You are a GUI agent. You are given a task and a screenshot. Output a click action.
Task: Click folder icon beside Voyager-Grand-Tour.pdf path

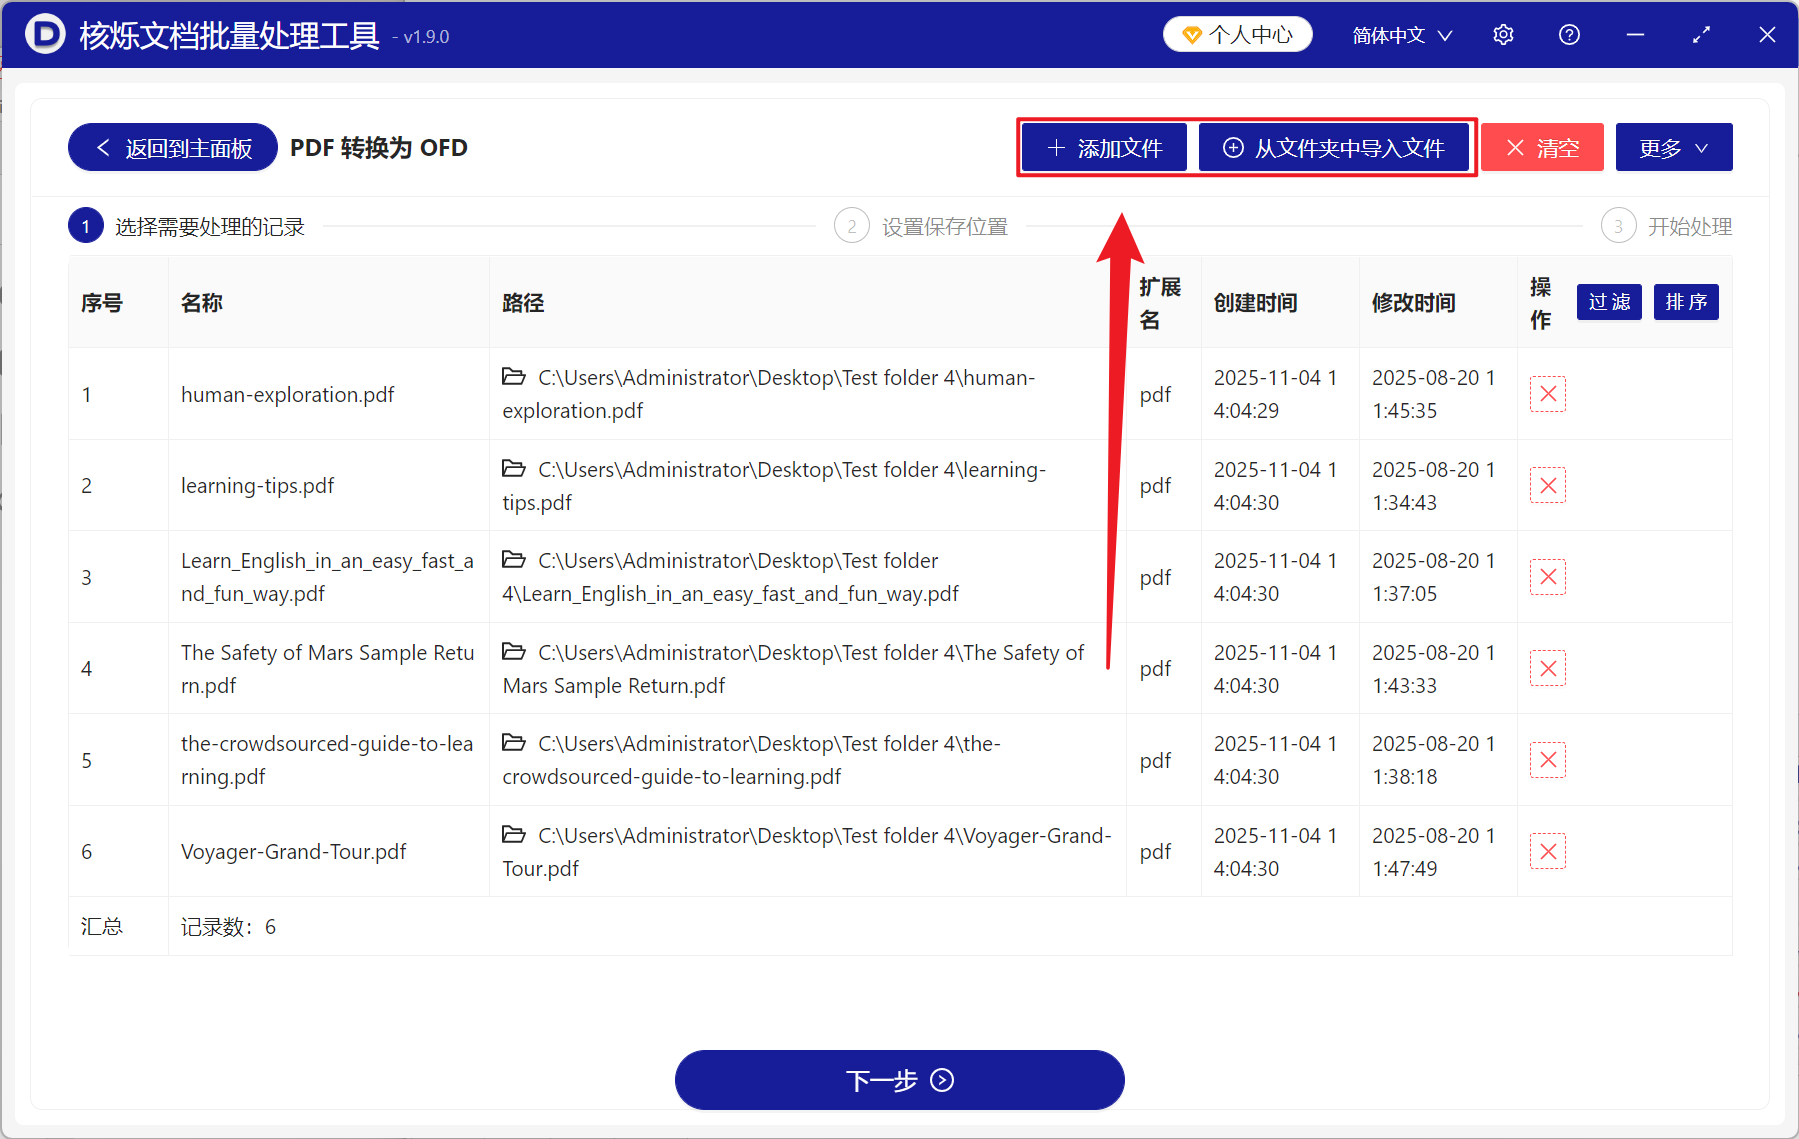[x=514, y=835]
